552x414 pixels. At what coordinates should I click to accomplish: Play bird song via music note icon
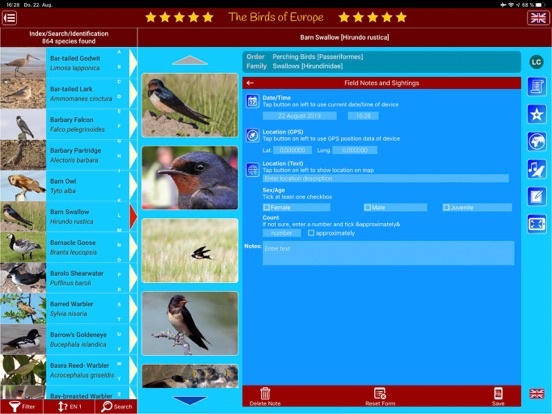pos(537,169)
